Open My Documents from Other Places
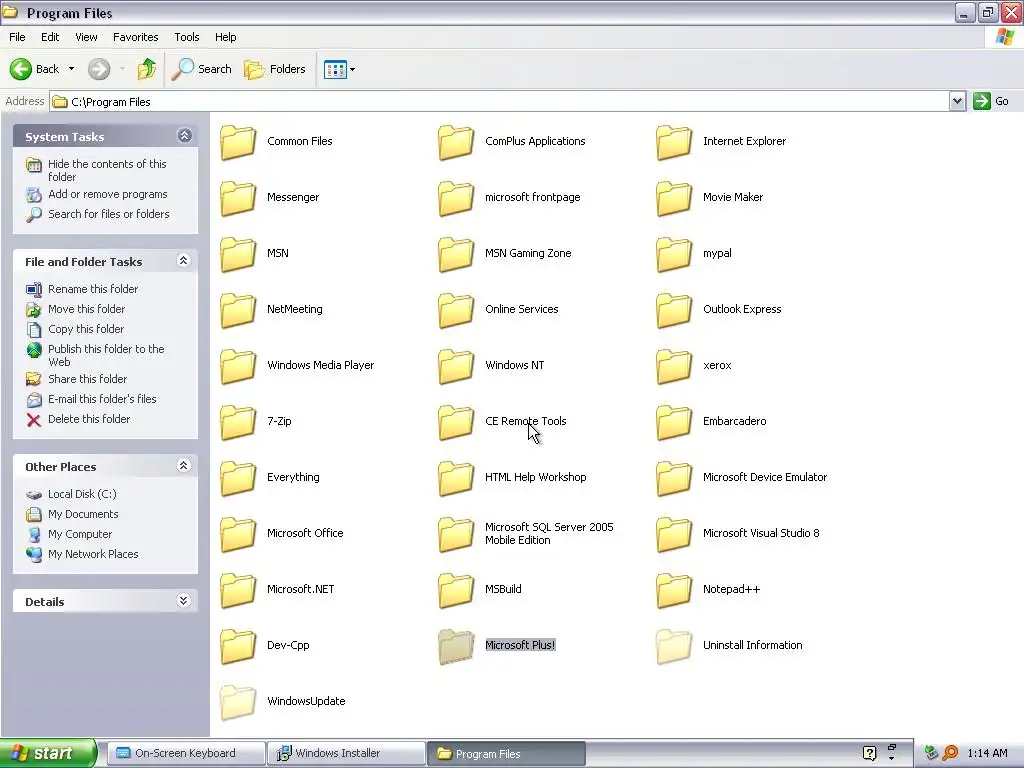Screen dimensions: 1024x768 click(x=83, y=514)
